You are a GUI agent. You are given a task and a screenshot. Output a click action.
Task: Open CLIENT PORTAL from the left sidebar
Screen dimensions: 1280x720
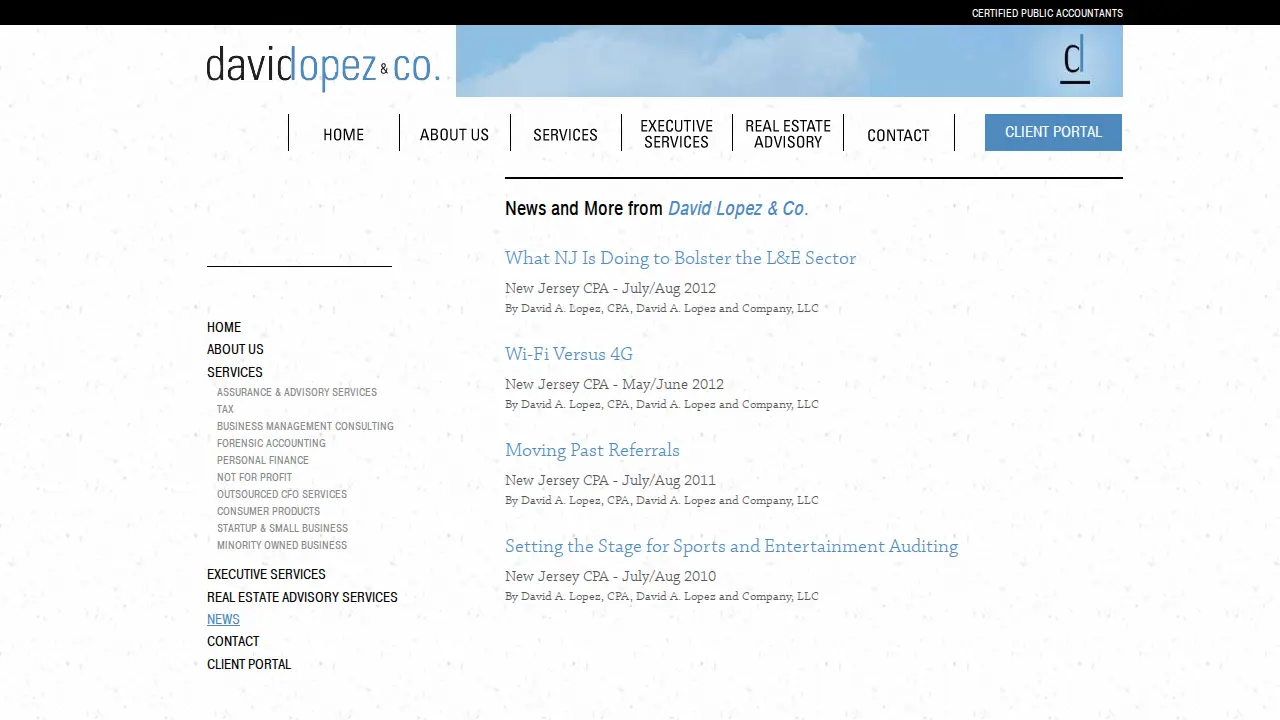249,664
